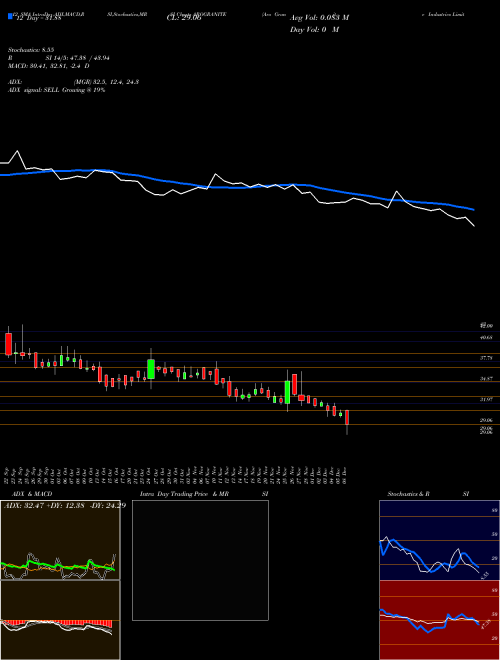This screenshot has height=660, width=500.
Task: Click the 'MACD: 30.41, 32.81, -2.4 D' line
Action: tap(48, 66)
